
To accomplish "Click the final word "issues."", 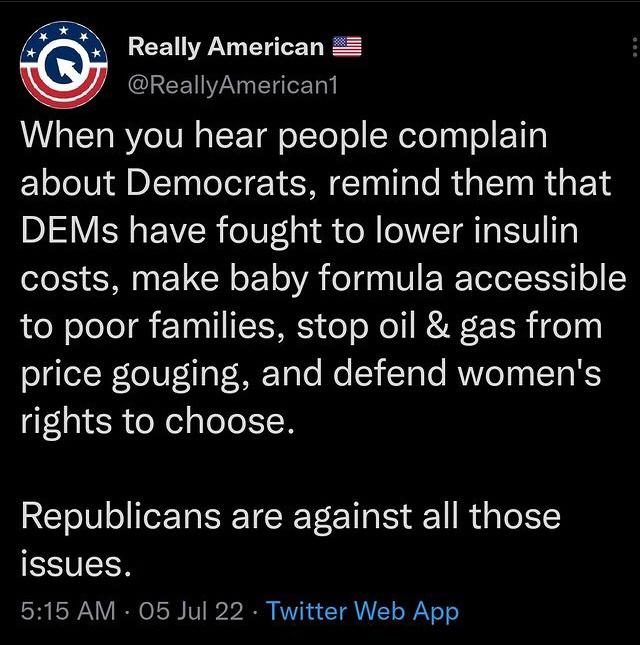I will pyautogui.click(x=76, y=562).
